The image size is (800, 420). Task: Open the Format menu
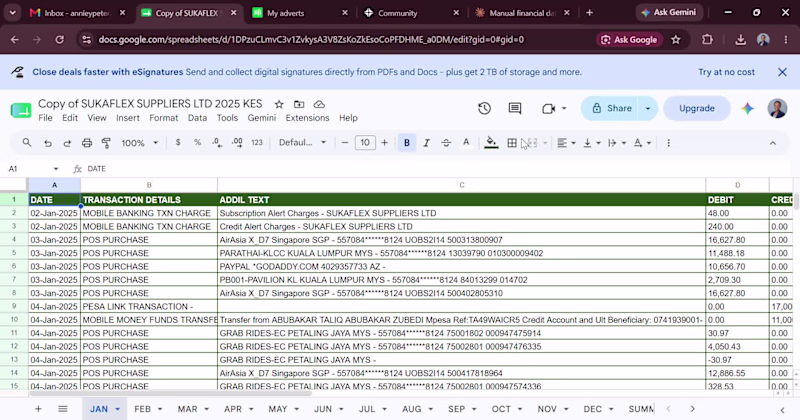(164, 118)
